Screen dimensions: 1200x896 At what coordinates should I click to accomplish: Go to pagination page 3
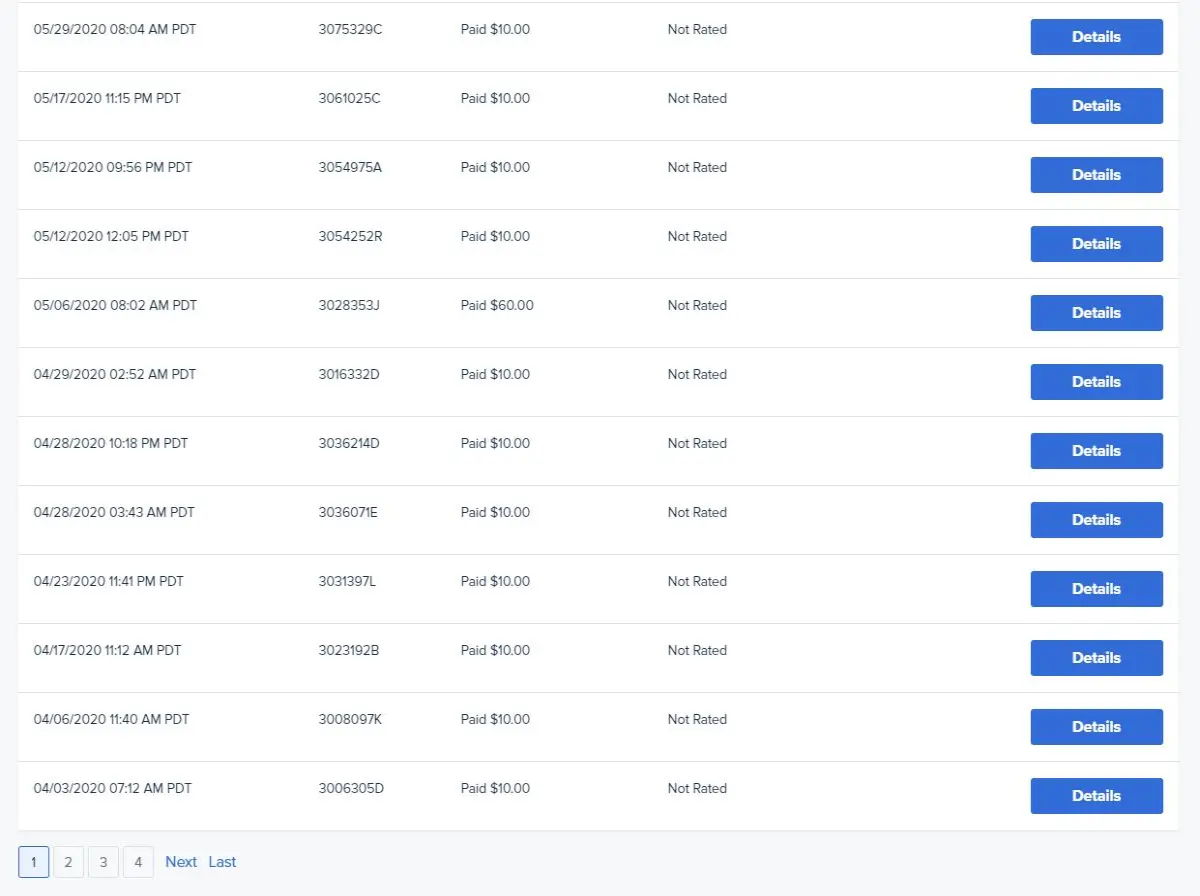click(103, 862)
